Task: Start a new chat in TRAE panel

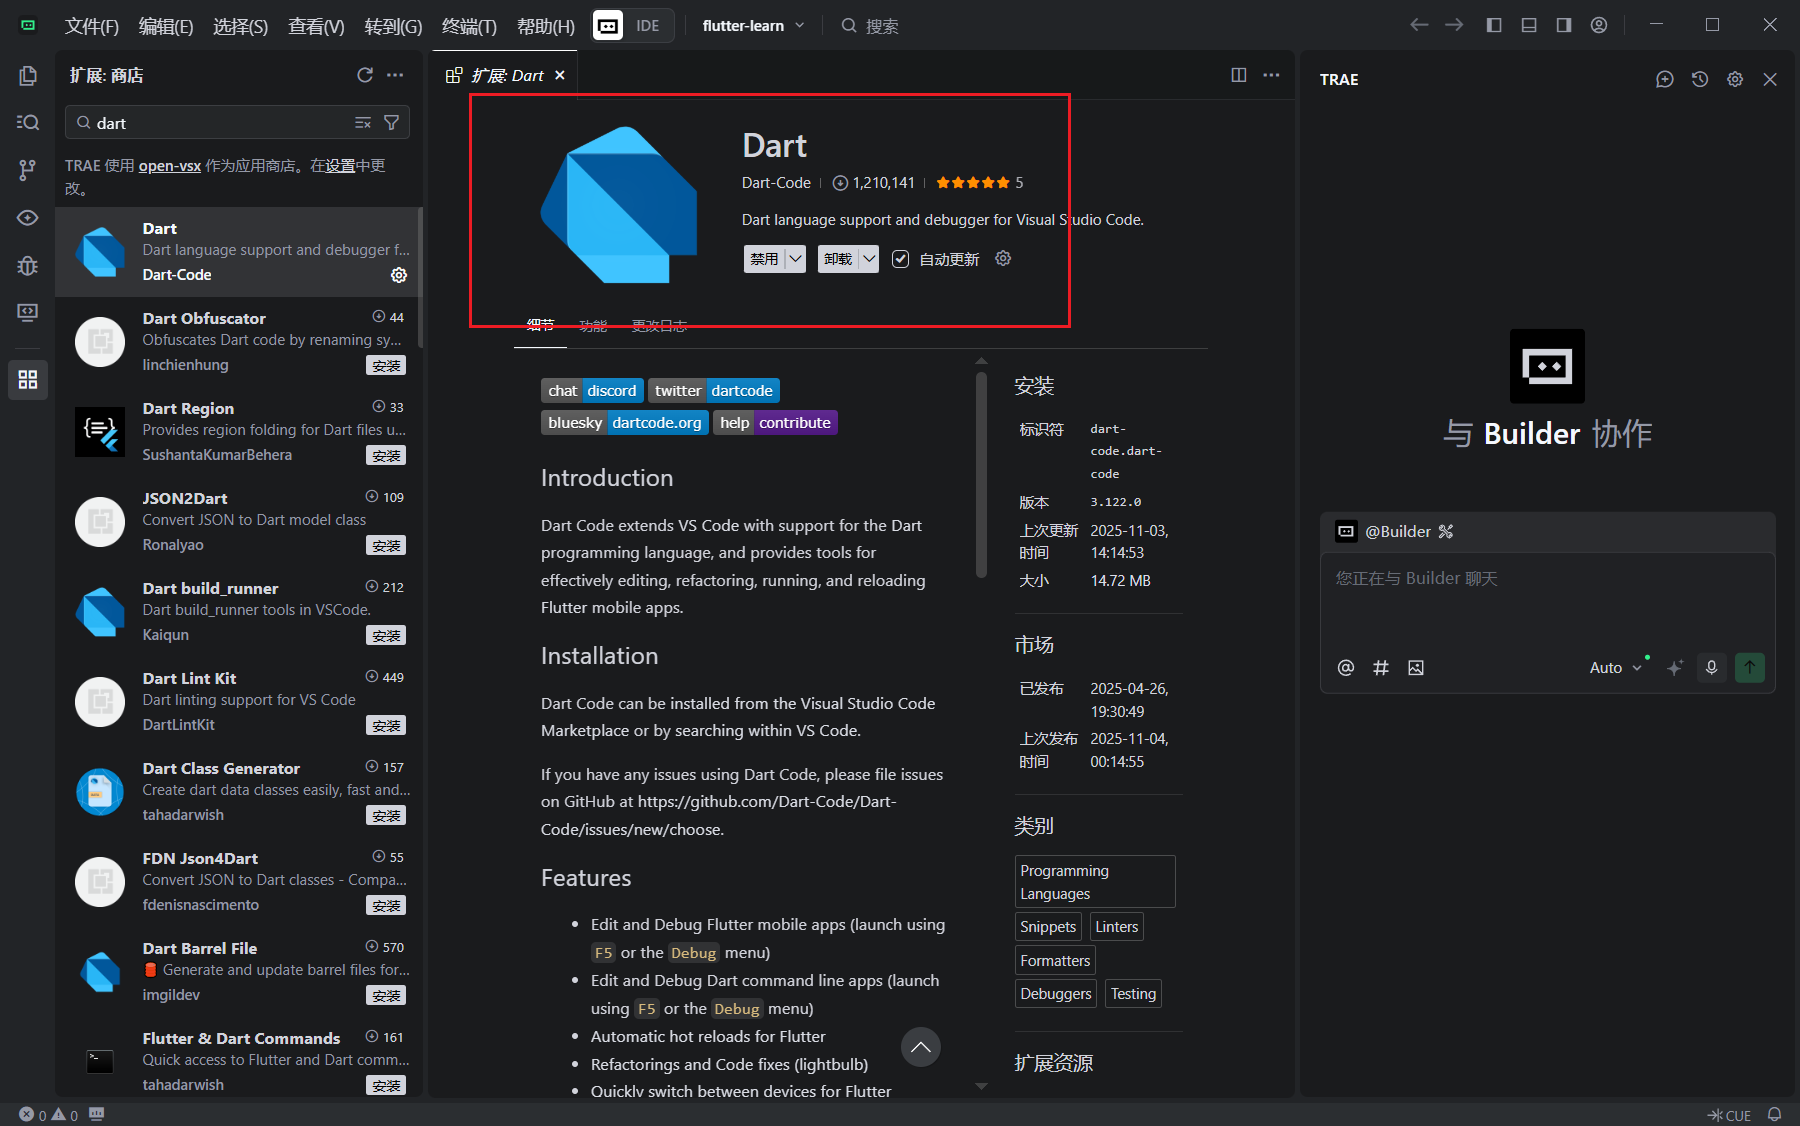Action: pyautogui.click(x=1665, y=79)
